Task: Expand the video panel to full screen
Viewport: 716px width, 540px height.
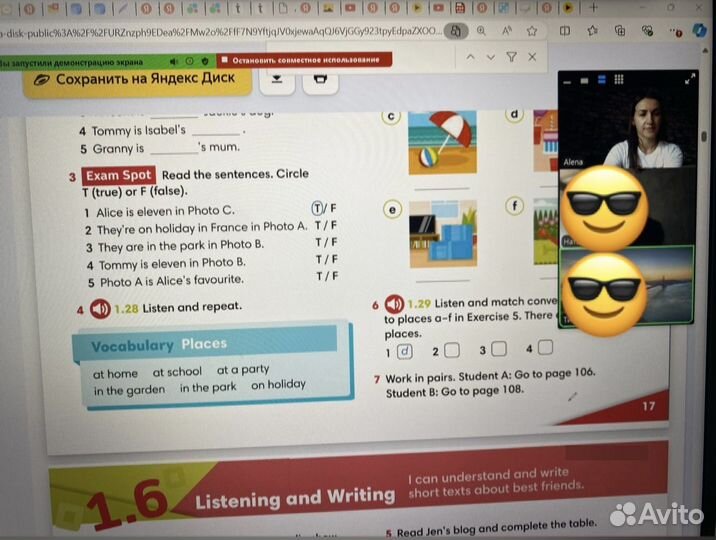Action: tap(688, 77)
